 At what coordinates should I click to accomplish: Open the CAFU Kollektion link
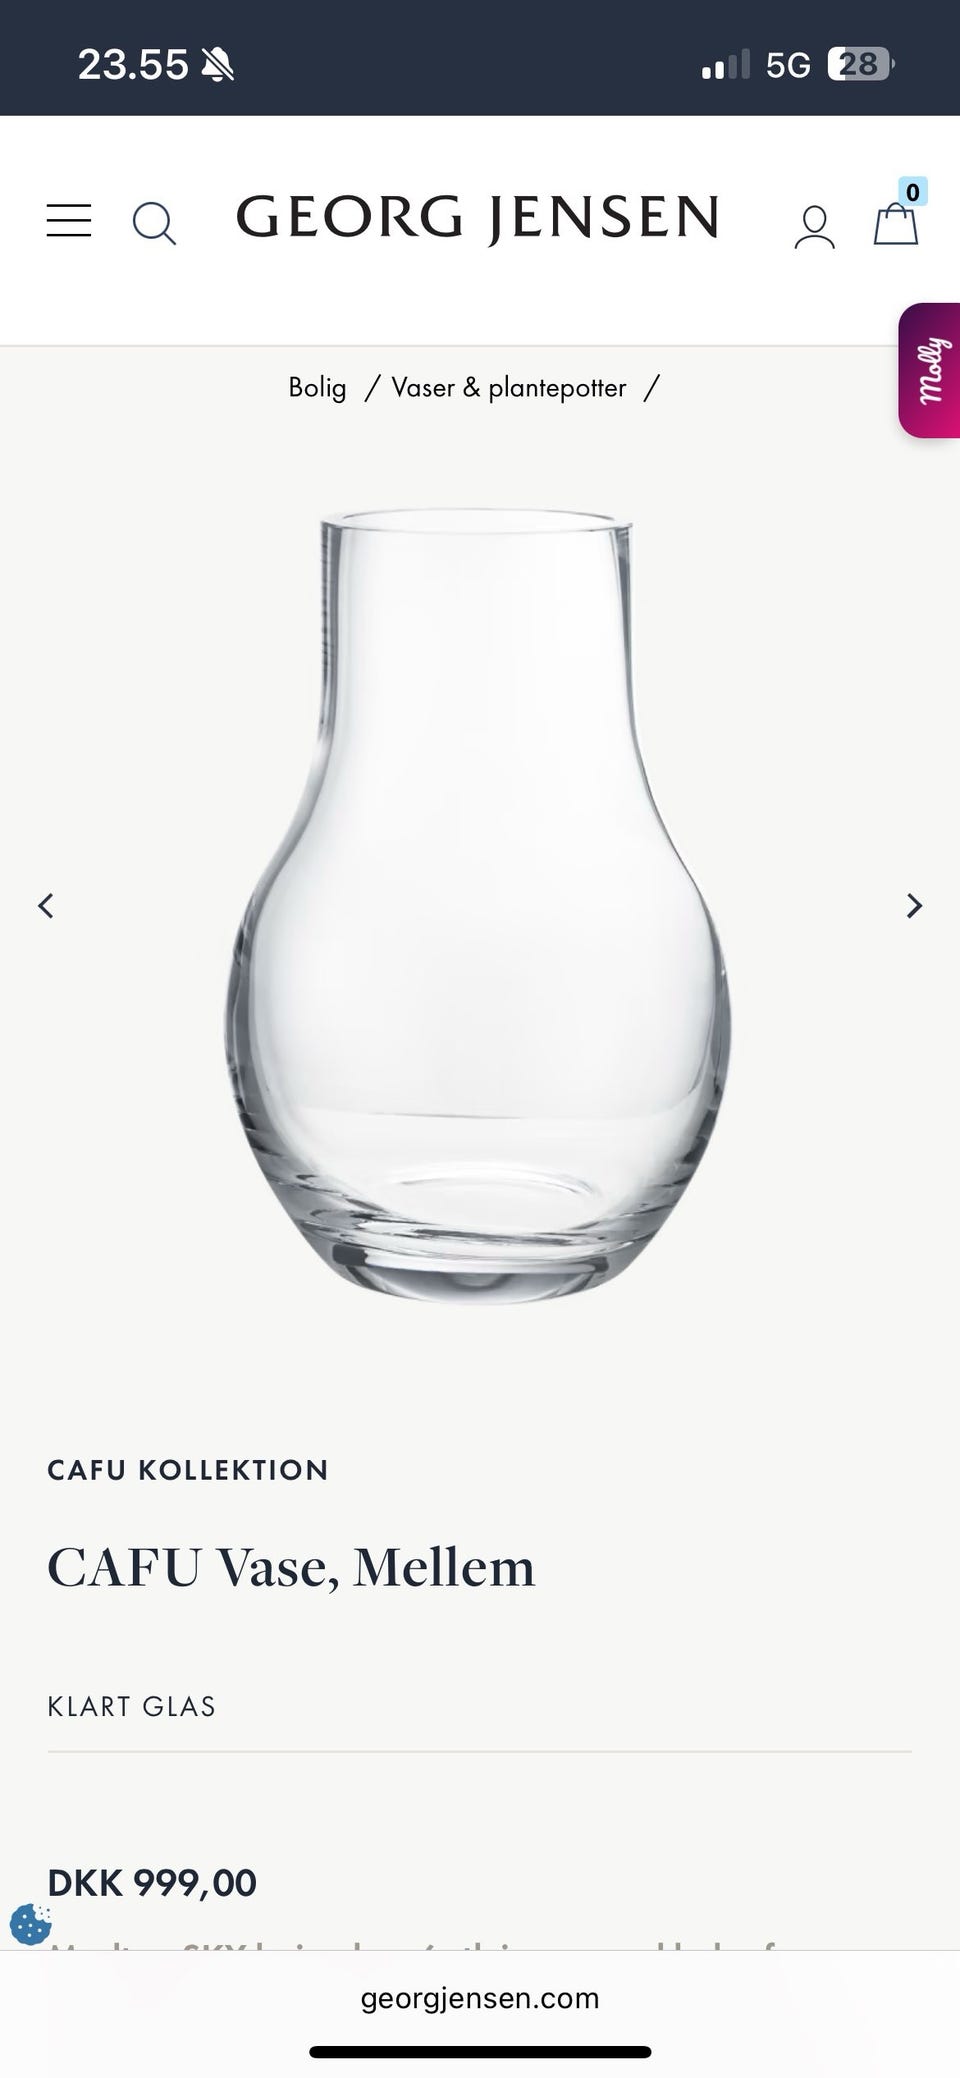click(188, 1470)
